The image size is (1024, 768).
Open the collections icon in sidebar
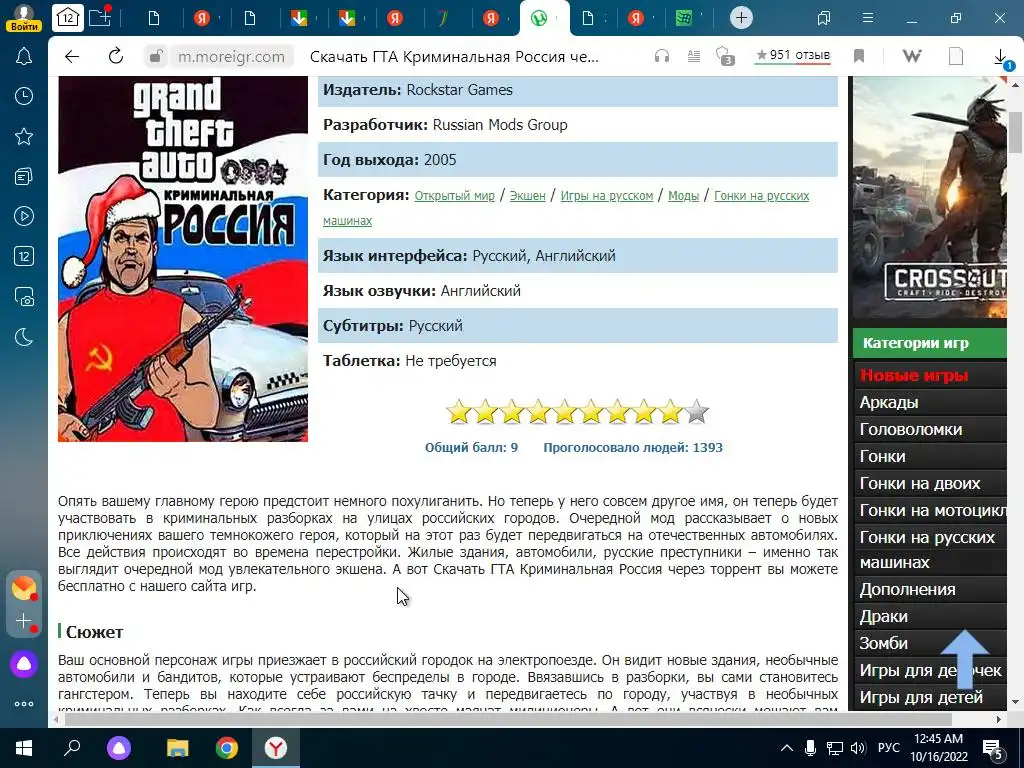(24, 176)
